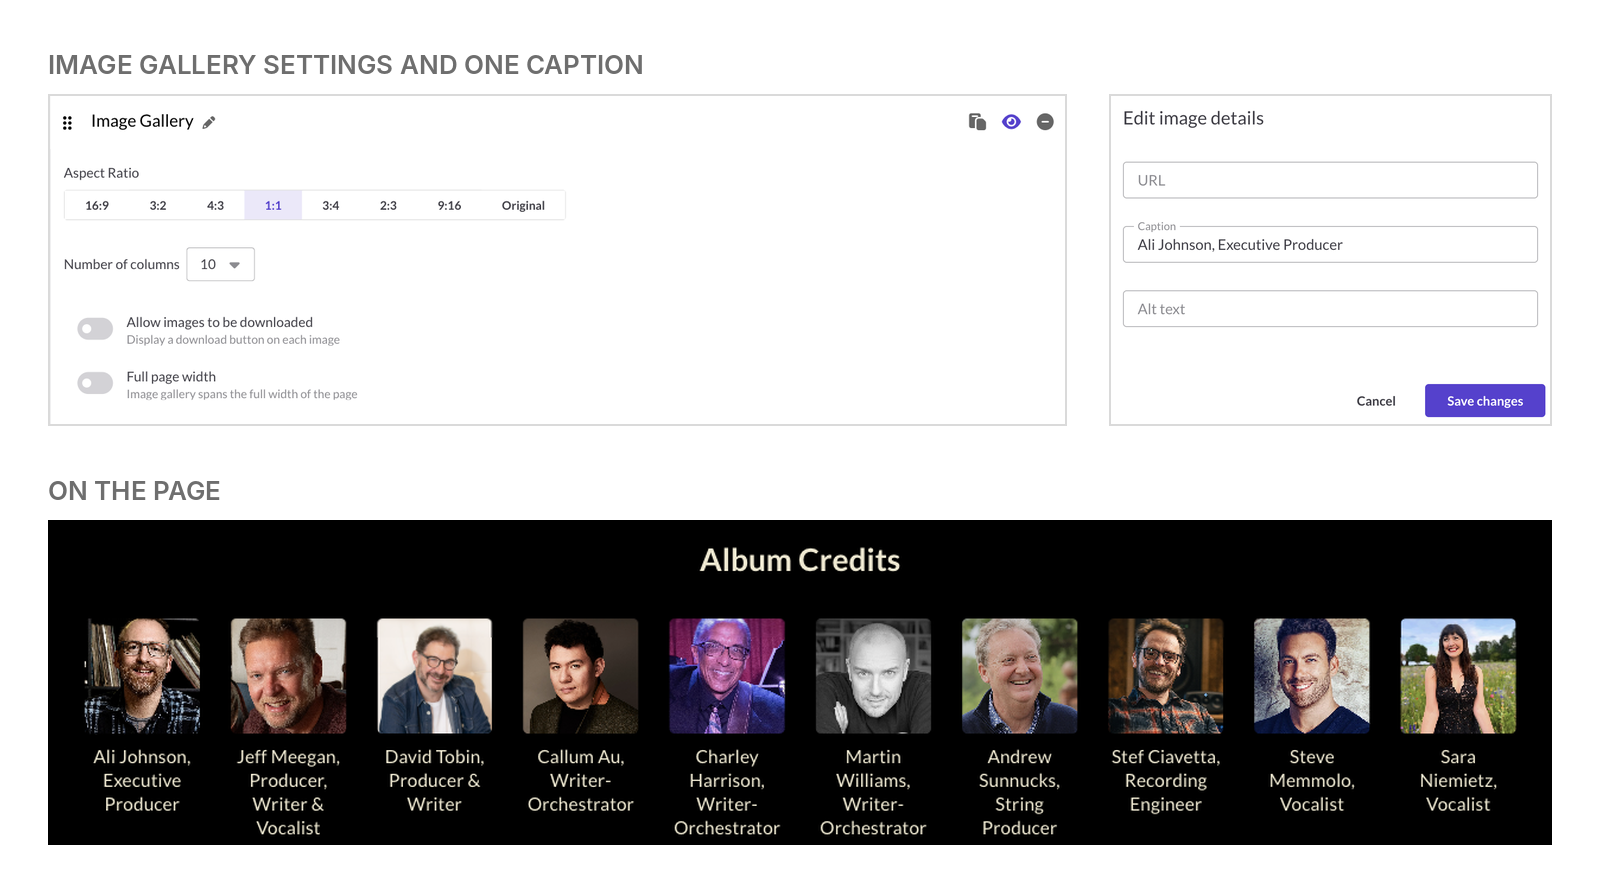Click Jeff Meegan's photo thumbnail
The image size is (1600, 893).
(x=288, y=676)
